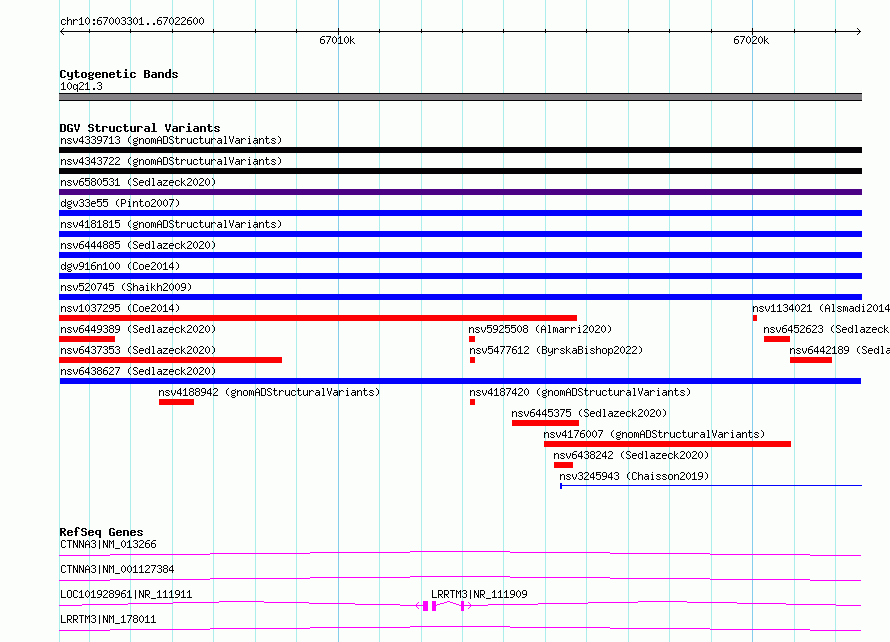
Task: Open variant nsv6438242 (Sedlazeck2020)
Action: tap(631, 455)
